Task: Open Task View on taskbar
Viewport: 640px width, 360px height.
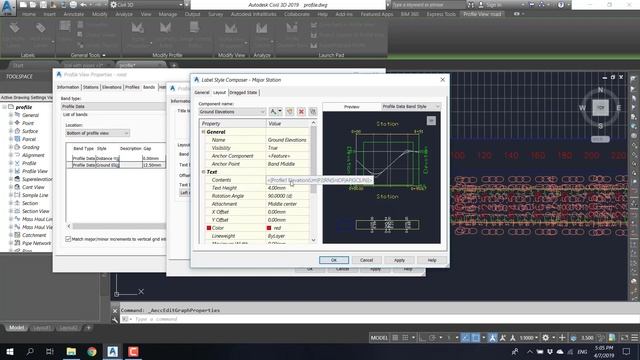Action: tap(50, 351)
